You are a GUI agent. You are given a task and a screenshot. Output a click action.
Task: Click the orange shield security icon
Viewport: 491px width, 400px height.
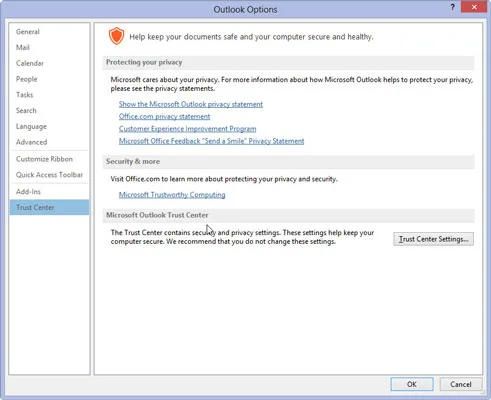point(116,36)
